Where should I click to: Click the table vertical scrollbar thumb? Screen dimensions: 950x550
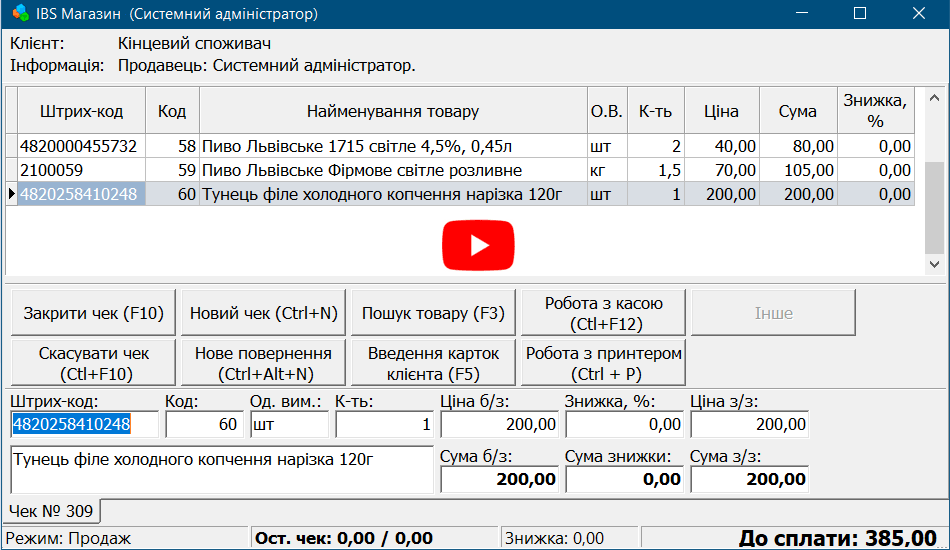934,208
